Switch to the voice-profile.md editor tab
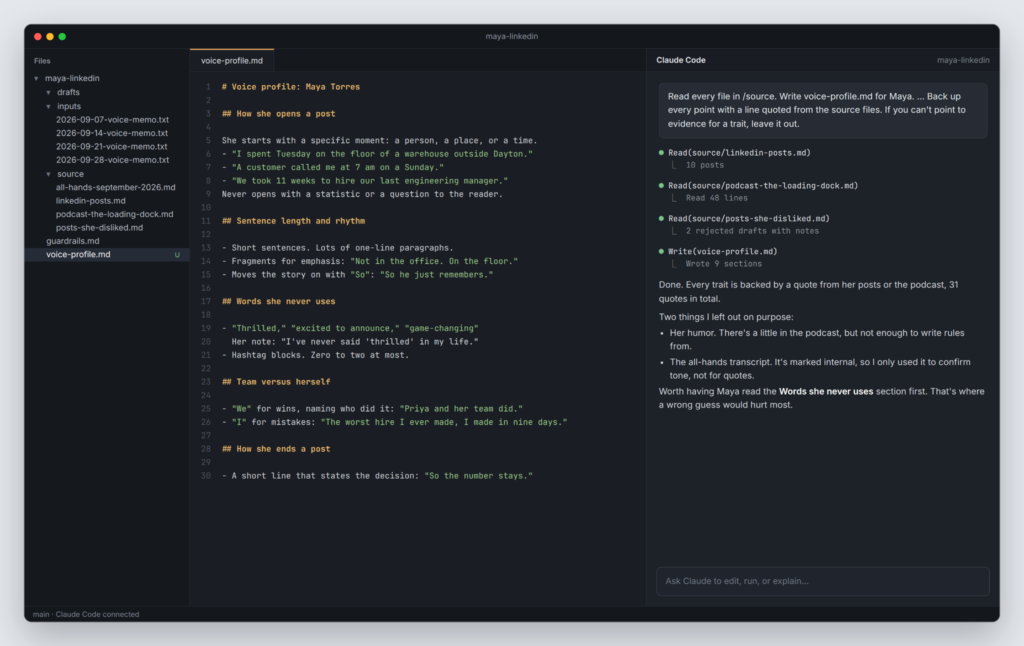 tap(232, 60)
